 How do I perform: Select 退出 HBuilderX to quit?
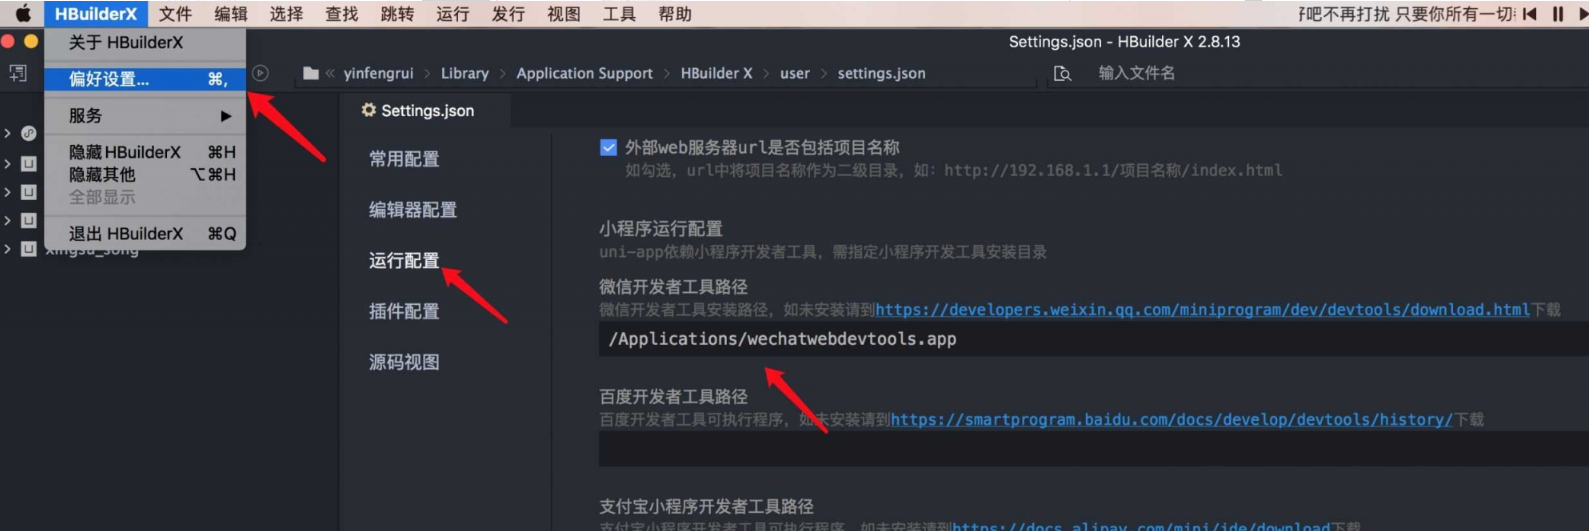click(x=145, y=234)
